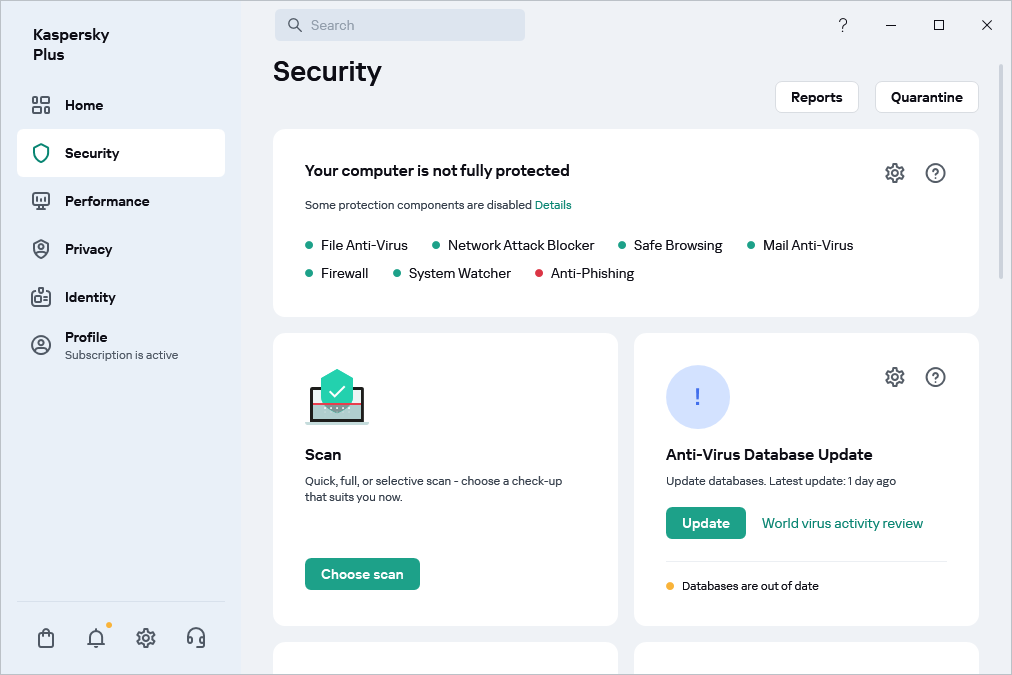1012x675 pixels.
Task: Open the Home section icon
Action: 41,104
